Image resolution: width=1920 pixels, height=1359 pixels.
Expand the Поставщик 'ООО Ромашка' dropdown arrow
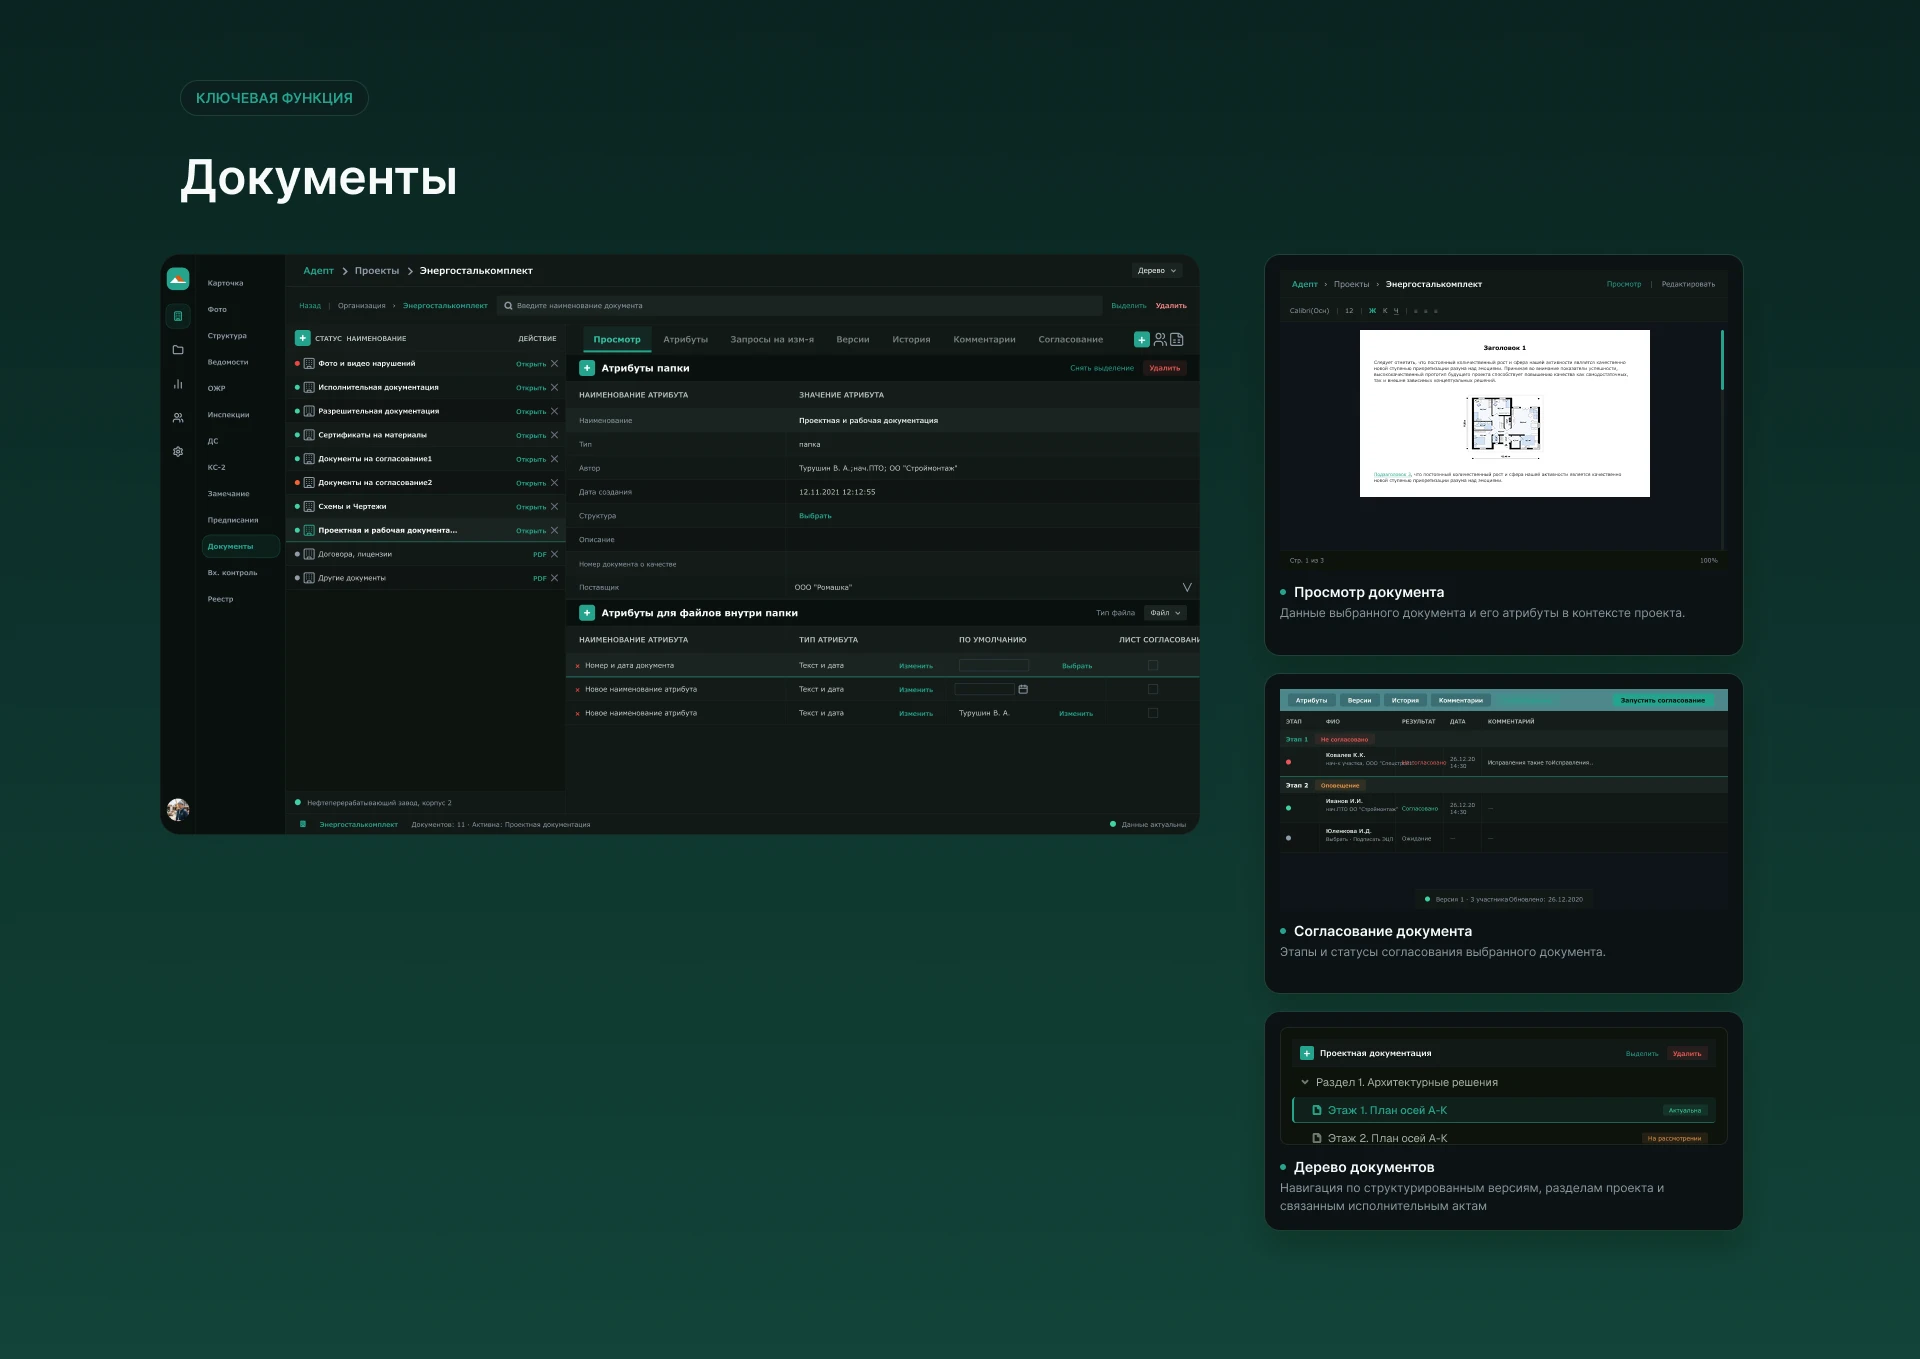1187,587
